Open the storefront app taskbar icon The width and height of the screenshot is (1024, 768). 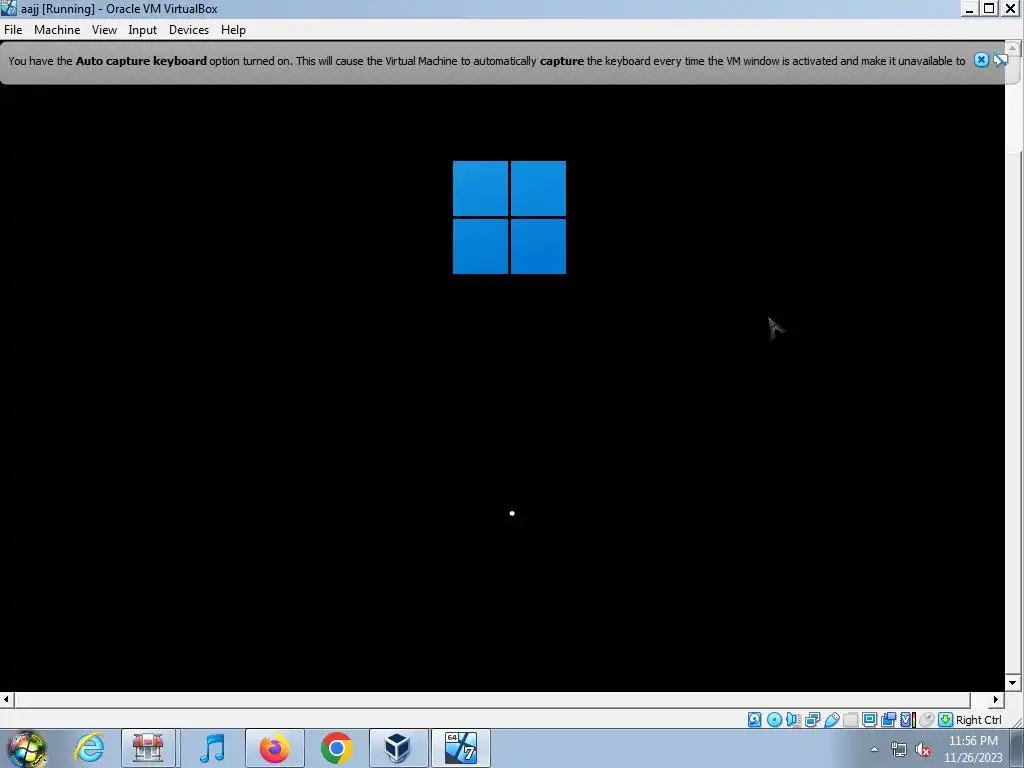click(x=148, y=748)
